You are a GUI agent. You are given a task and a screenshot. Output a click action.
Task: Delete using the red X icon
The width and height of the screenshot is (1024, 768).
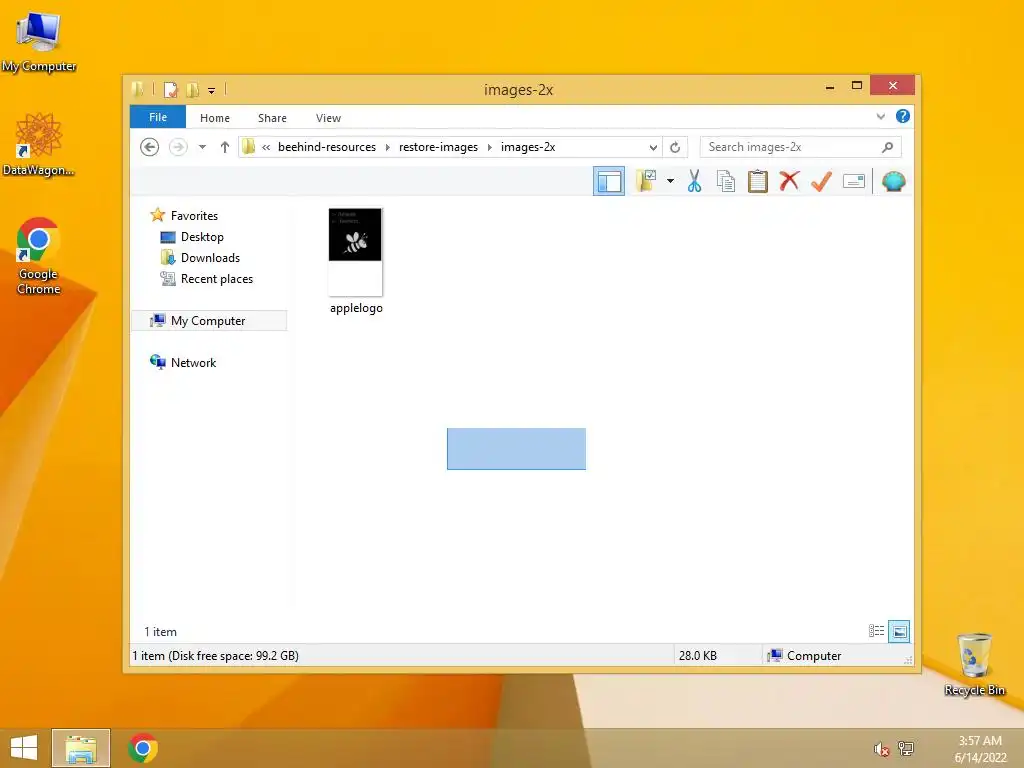[790, 181]
